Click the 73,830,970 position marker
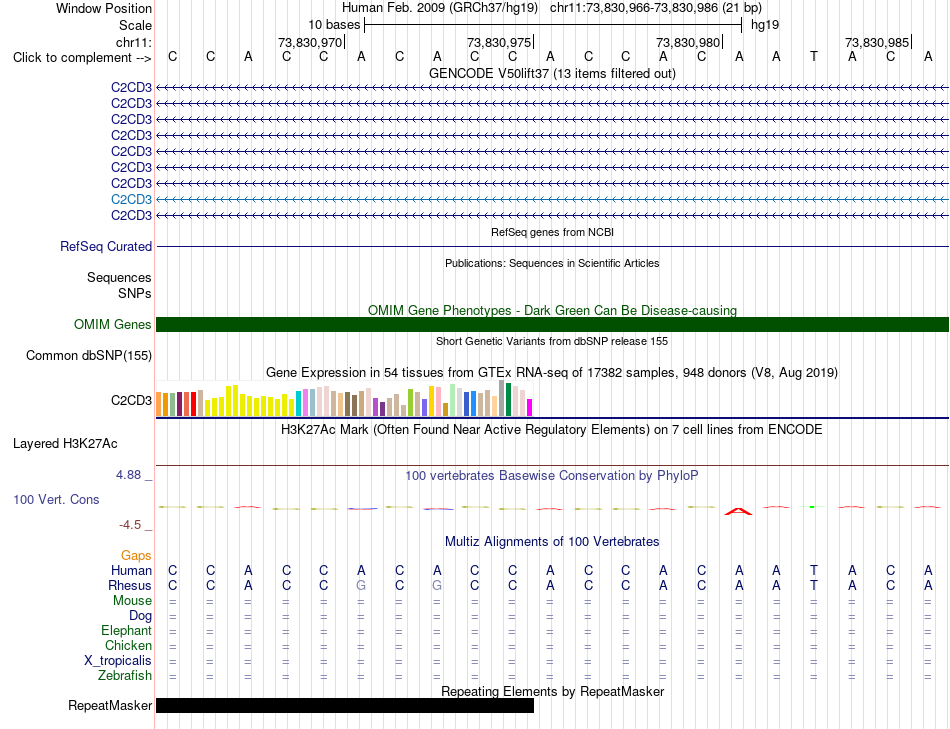The image size is (950, 729). click(x=311, y=42)
